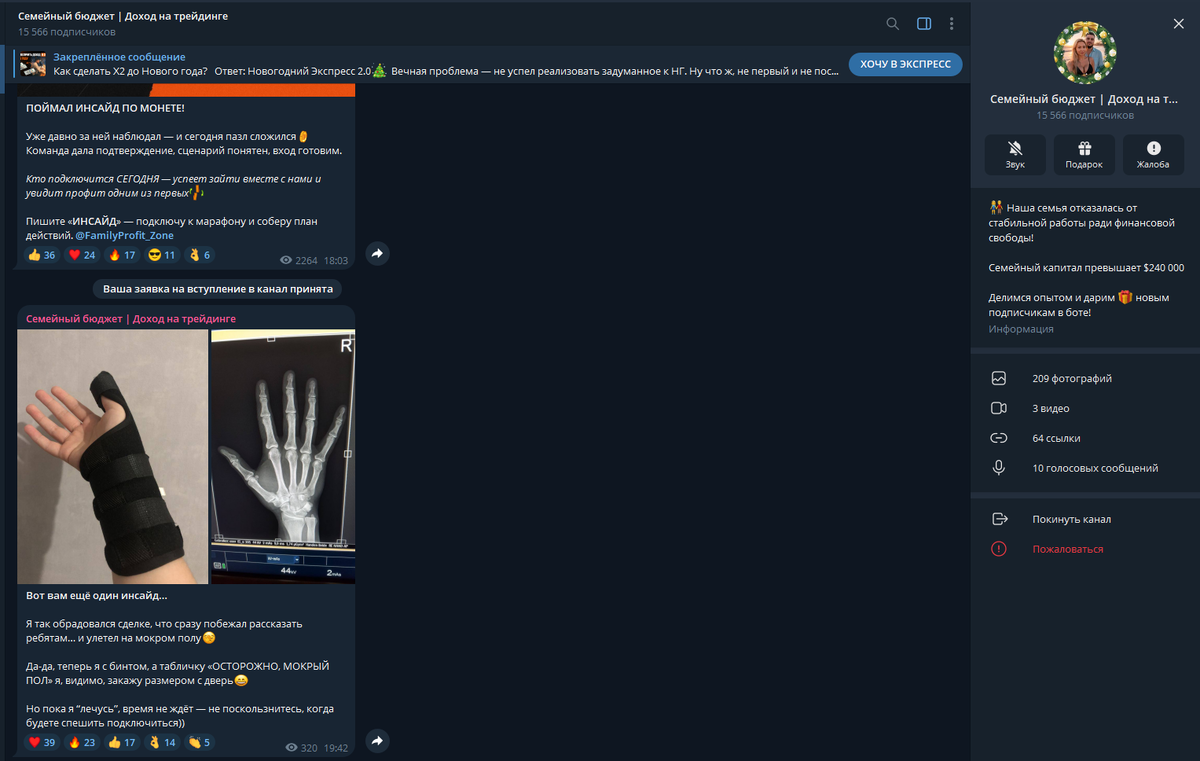The image size is (1200, 761).
Task: Click '15 566 подписчиков' in header
Action: click(x=67, y=32)
